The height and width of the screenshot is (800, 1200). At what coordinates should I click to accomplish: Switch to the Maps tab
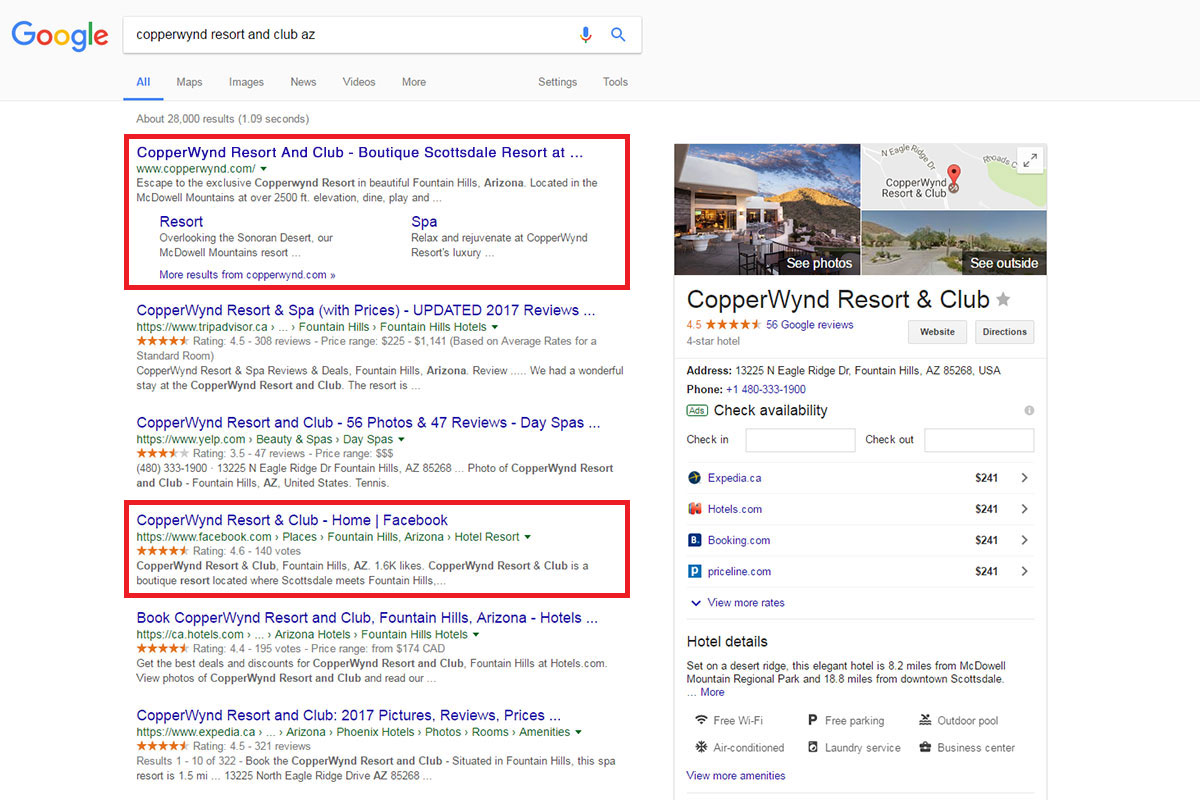pos(189,82)
